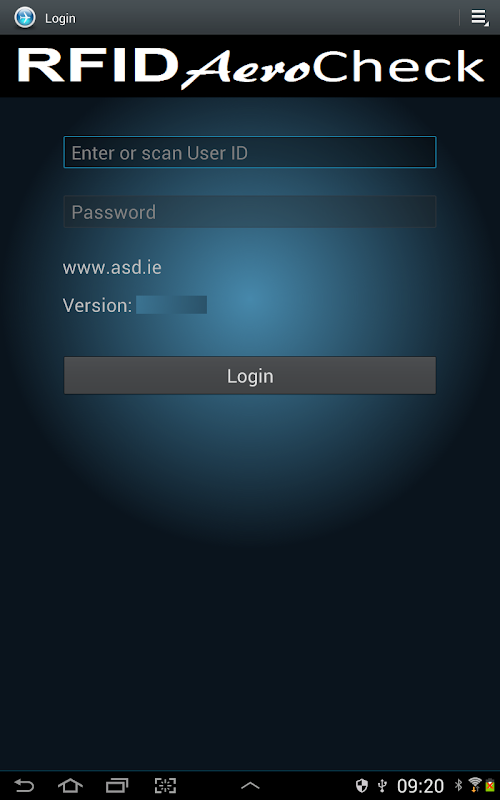Tap the Android back arrow icon

pos(23,785)
